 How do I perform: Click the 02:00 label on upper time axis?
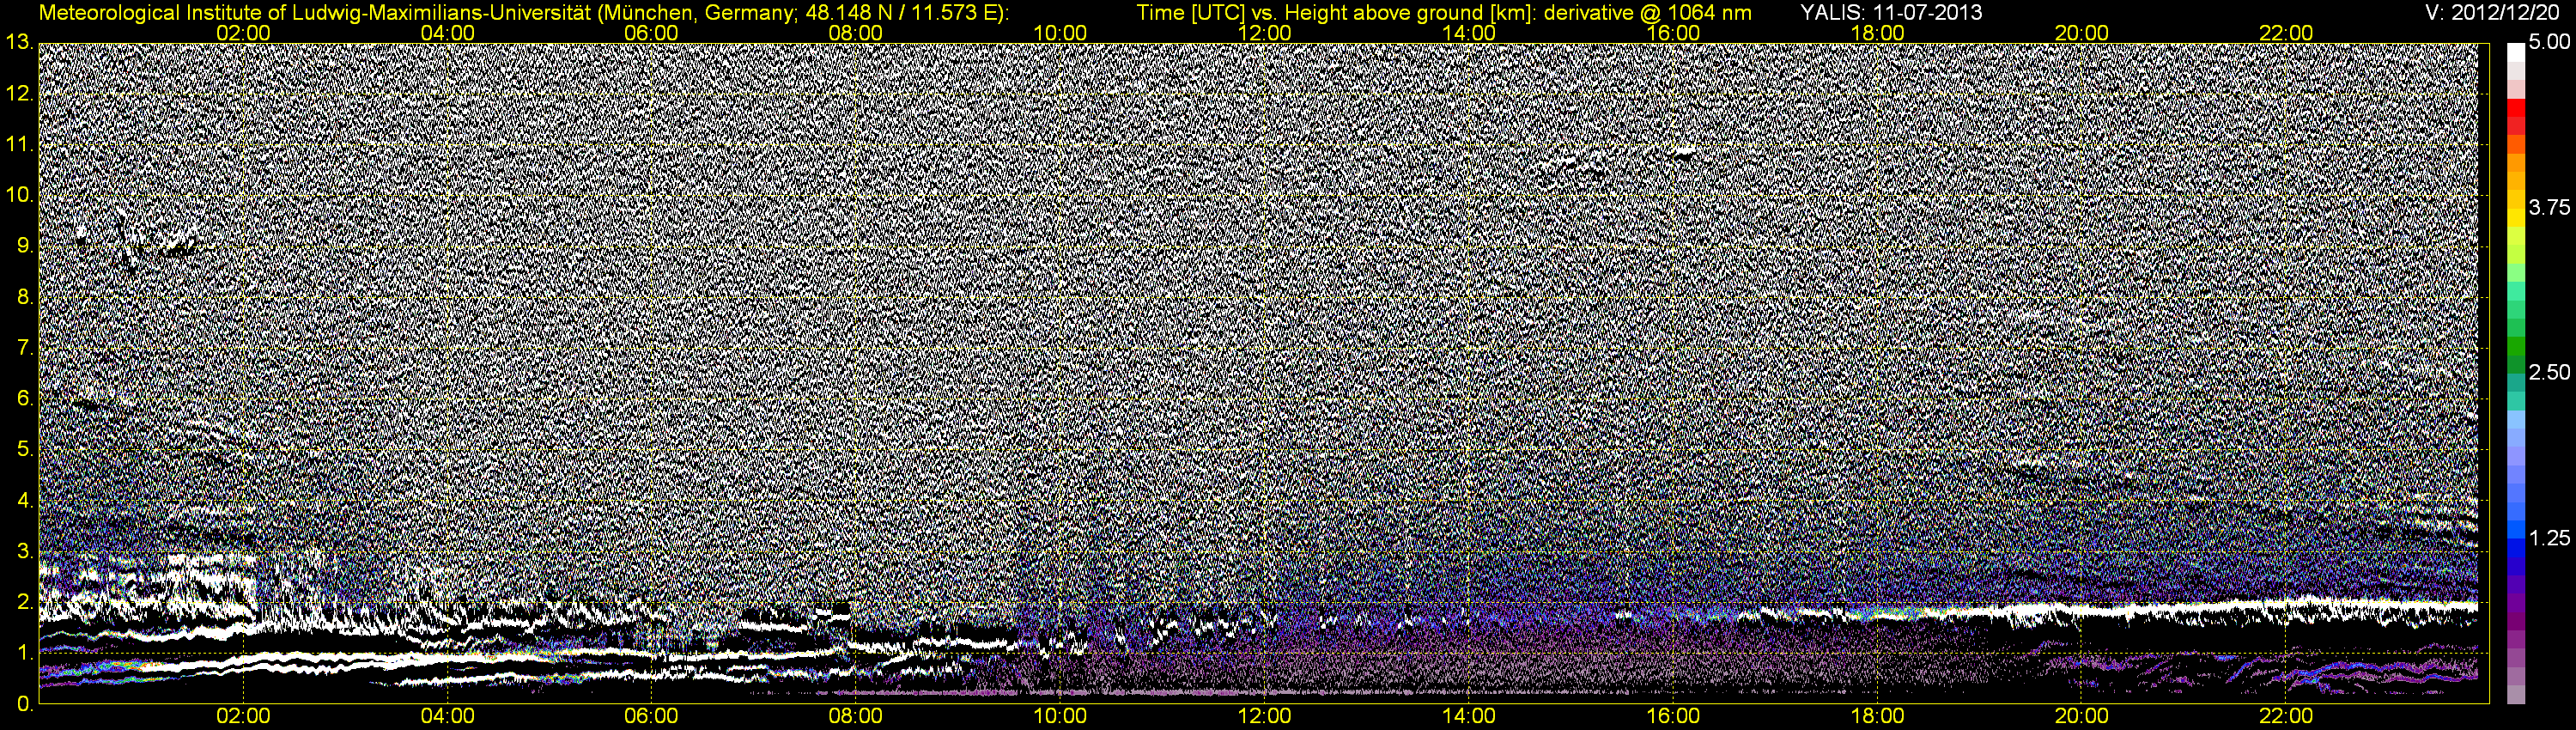tap(244, 33)
